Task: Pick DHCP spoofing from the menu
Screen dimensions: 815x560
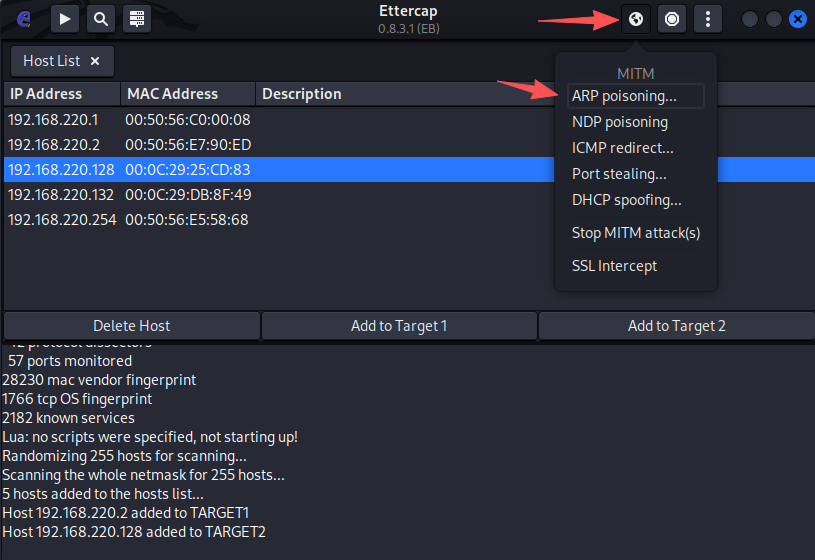Action: (636, 200)
